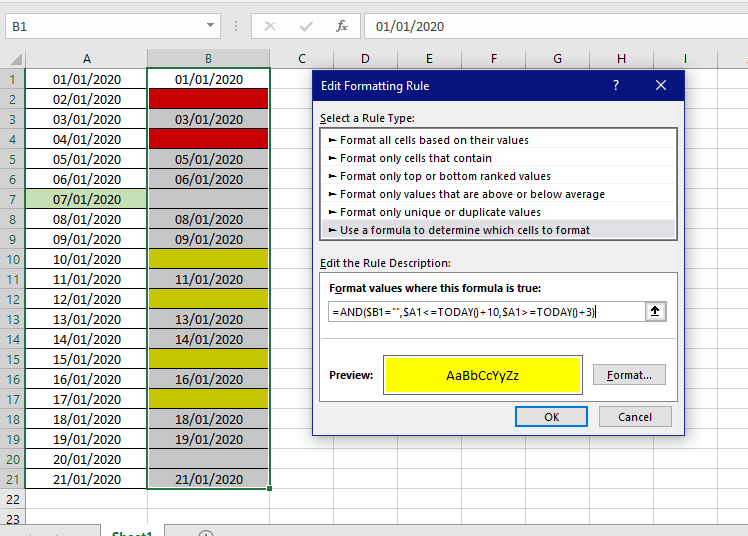Click grey empty cell B20
Image resolution: width=748 pixels, height=536 pixels.
click(208, 459)
